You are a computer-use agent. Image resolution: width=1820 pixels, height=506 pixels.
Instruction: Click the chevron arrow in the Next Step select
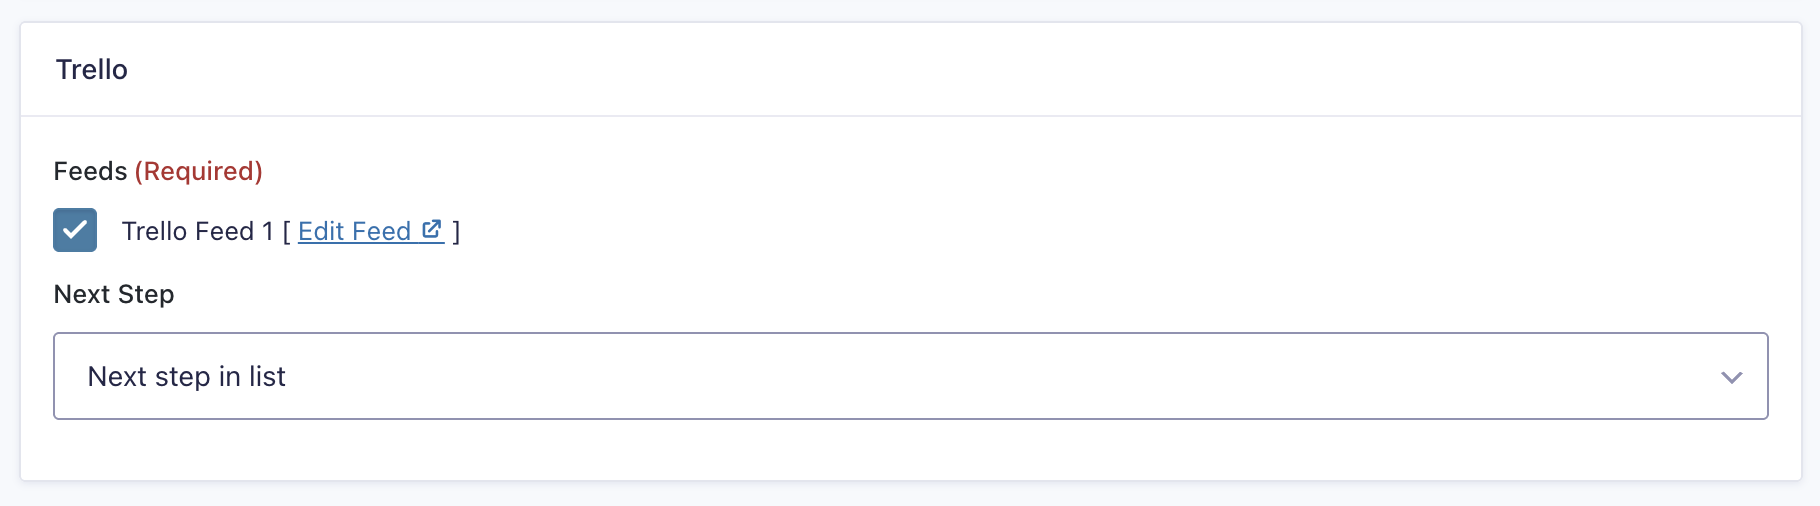(x=1731, y=377)
